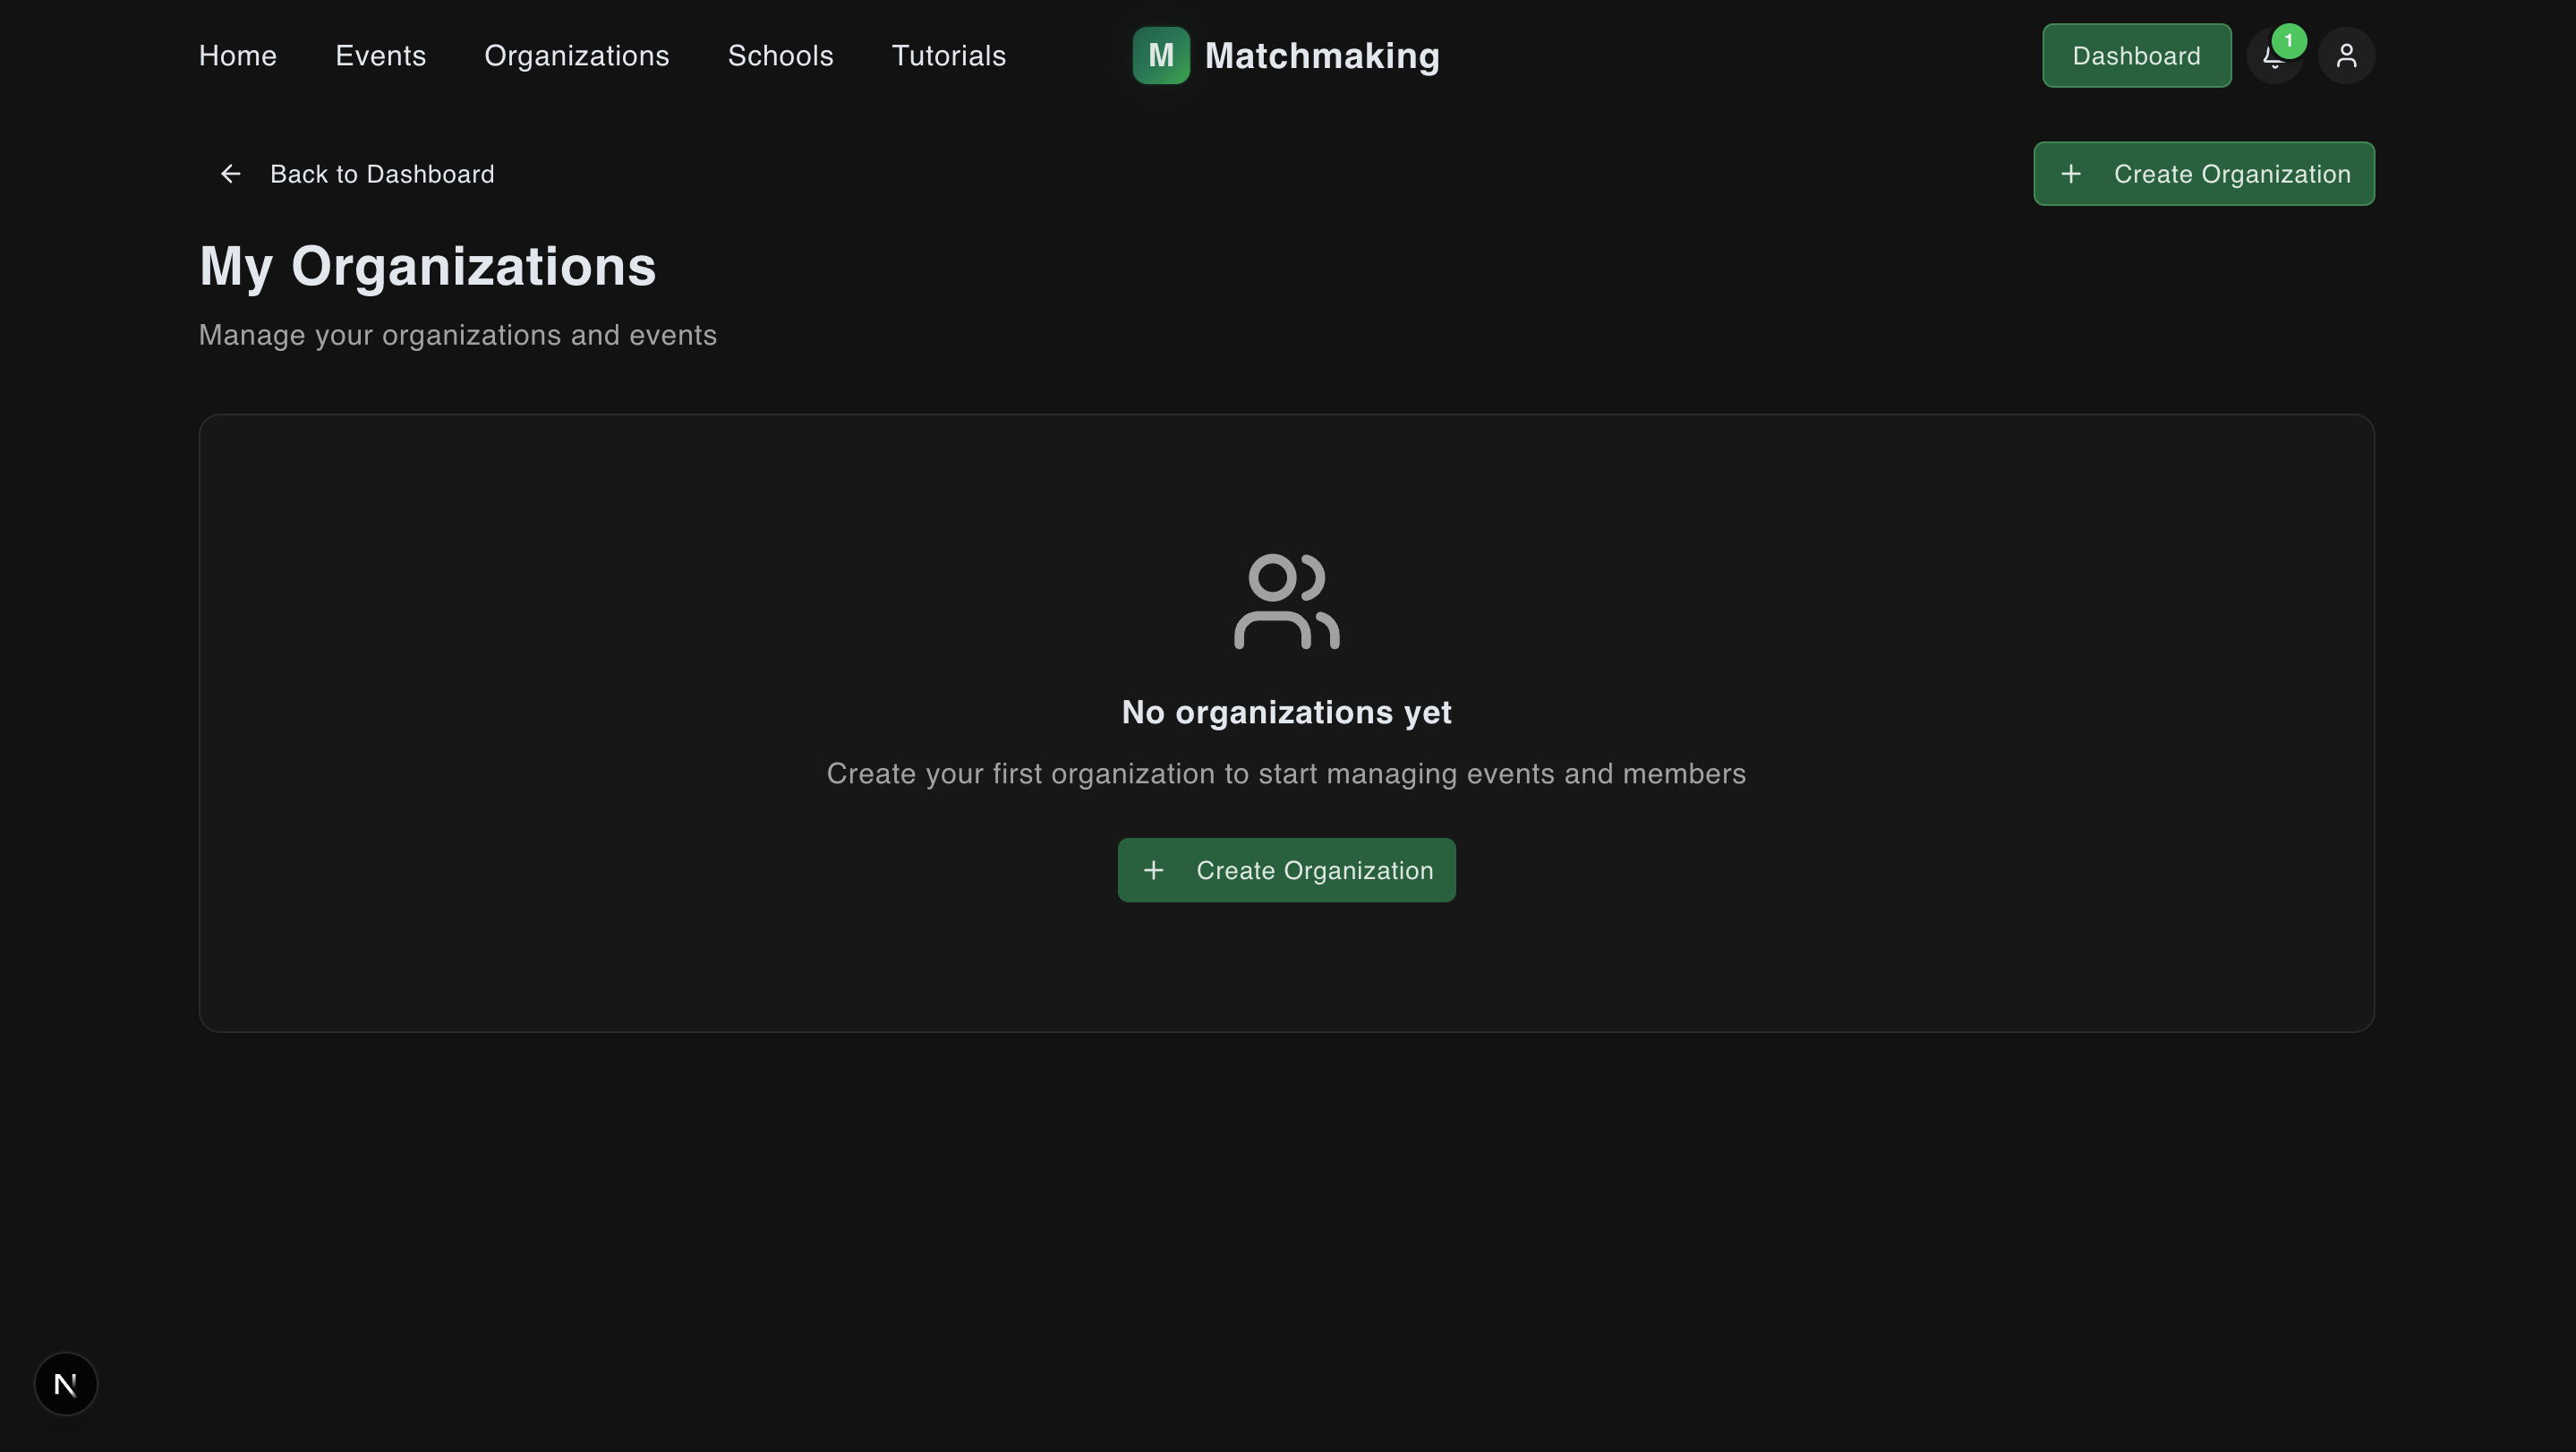Open the Tutorials nav link

(x=949, y=56)
